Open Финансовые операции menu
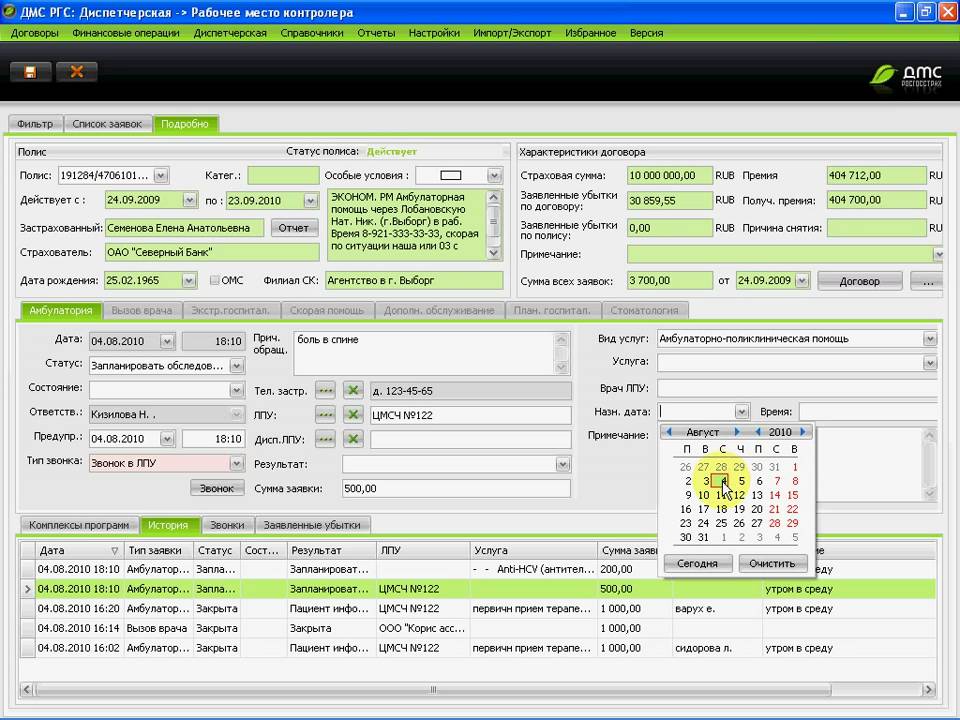 coord(126,33)
